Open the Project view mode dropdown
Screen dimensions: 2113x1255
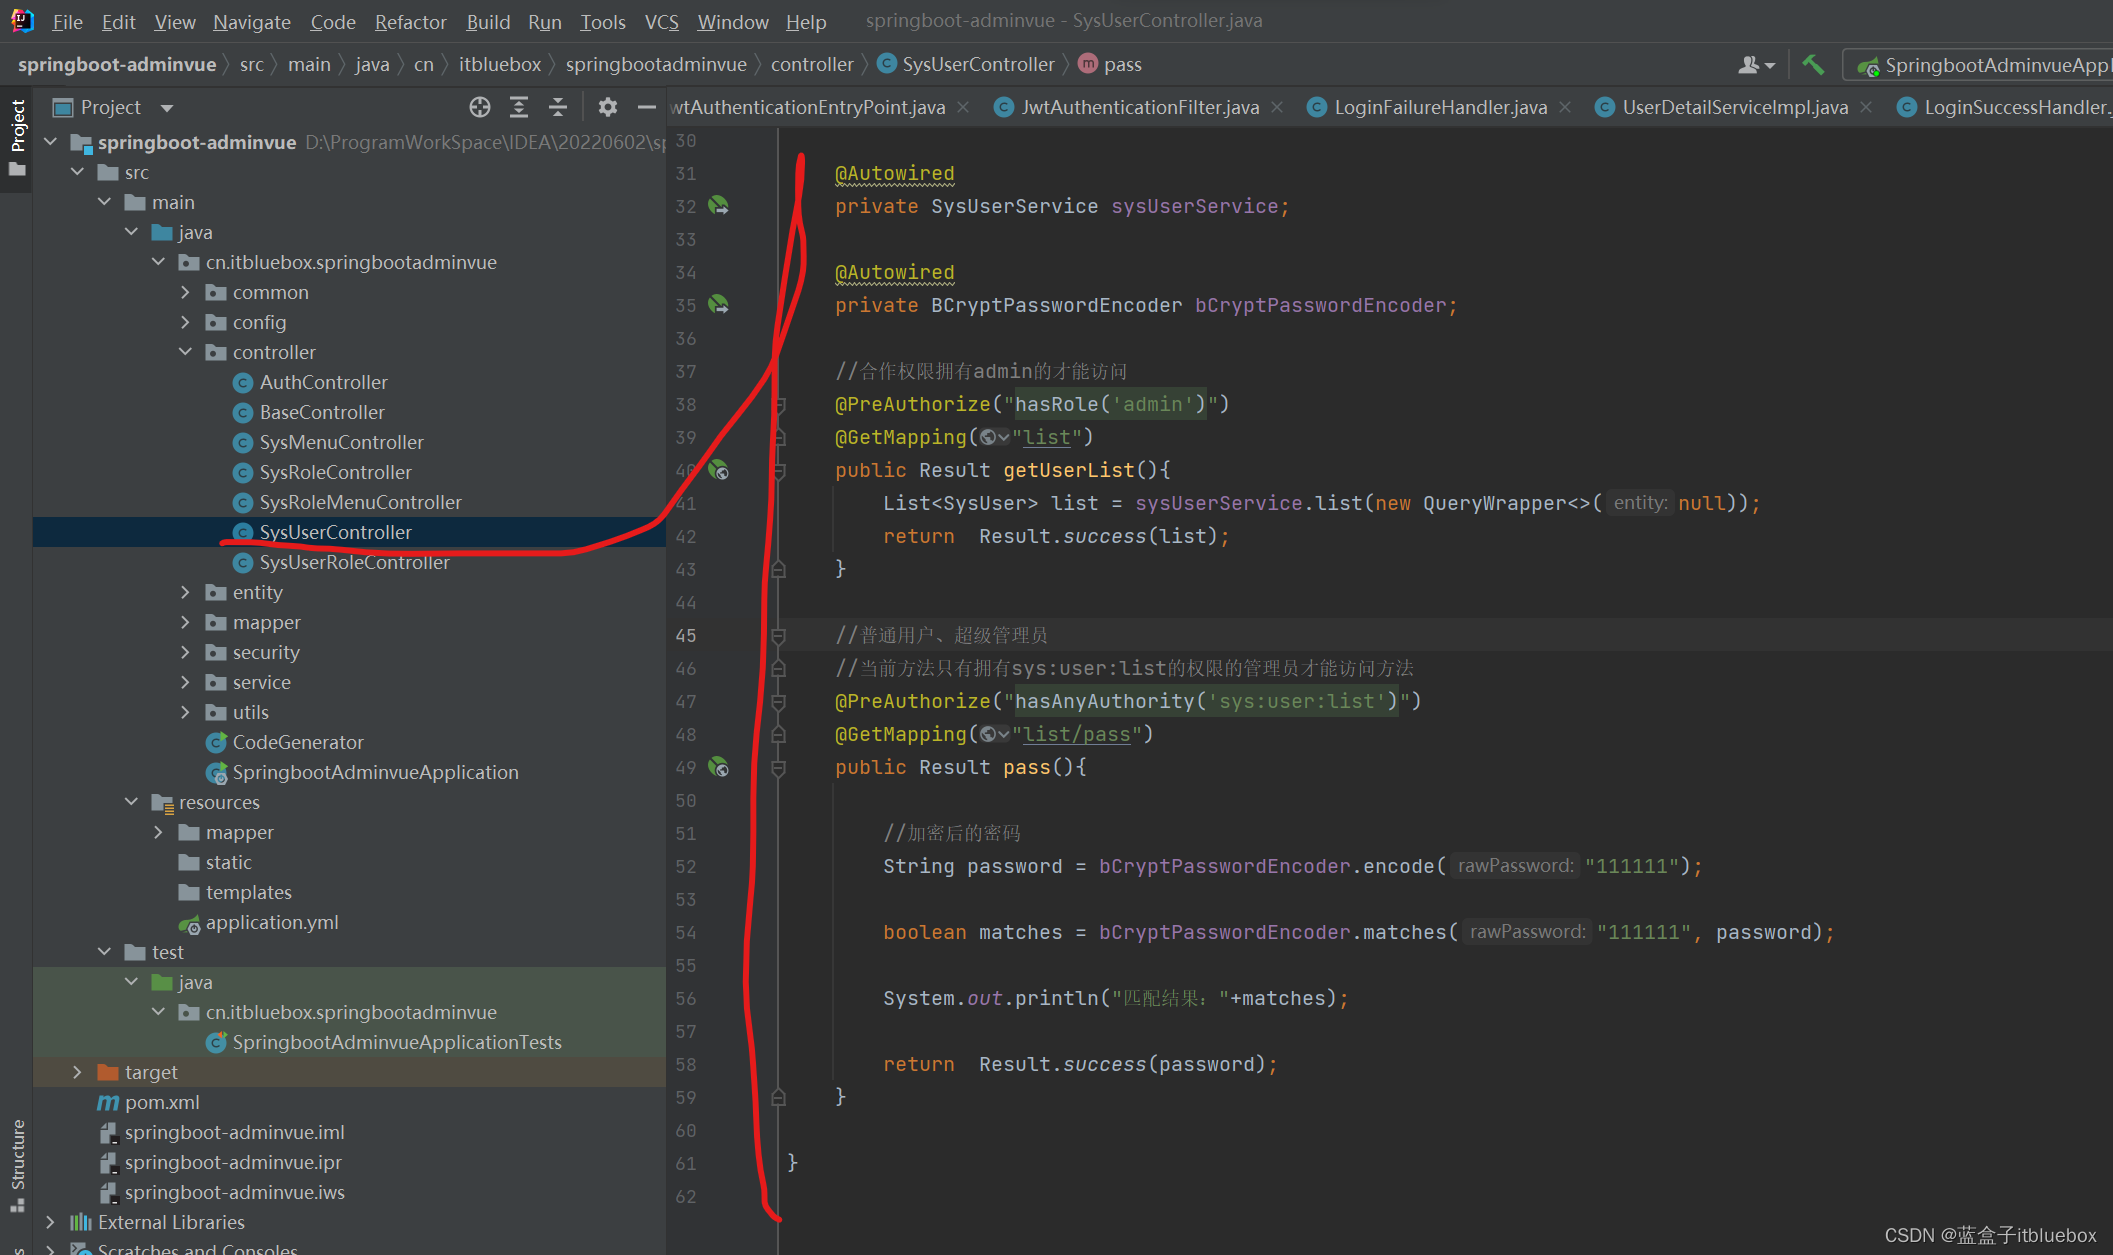(167, 108)
